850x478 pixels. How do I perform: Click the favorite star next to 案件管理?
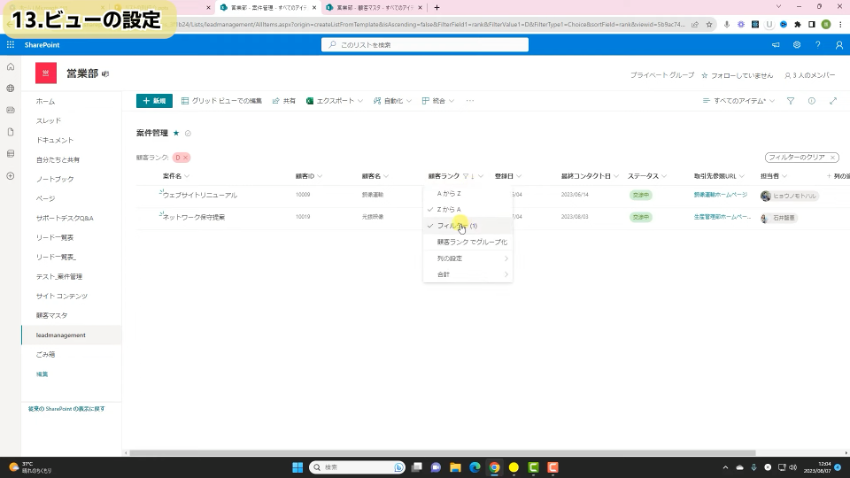[177, 132]
